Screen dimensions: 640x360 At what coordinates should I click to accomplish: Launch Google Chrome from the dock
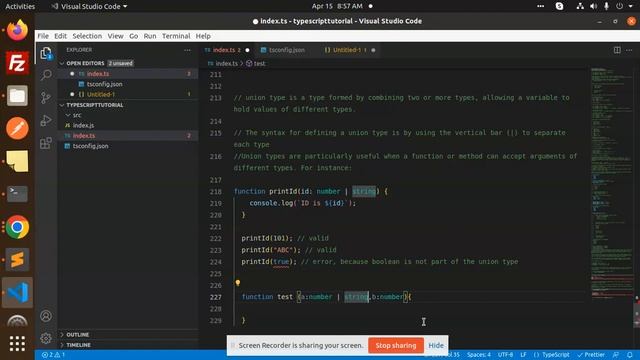tap(17, 227)
